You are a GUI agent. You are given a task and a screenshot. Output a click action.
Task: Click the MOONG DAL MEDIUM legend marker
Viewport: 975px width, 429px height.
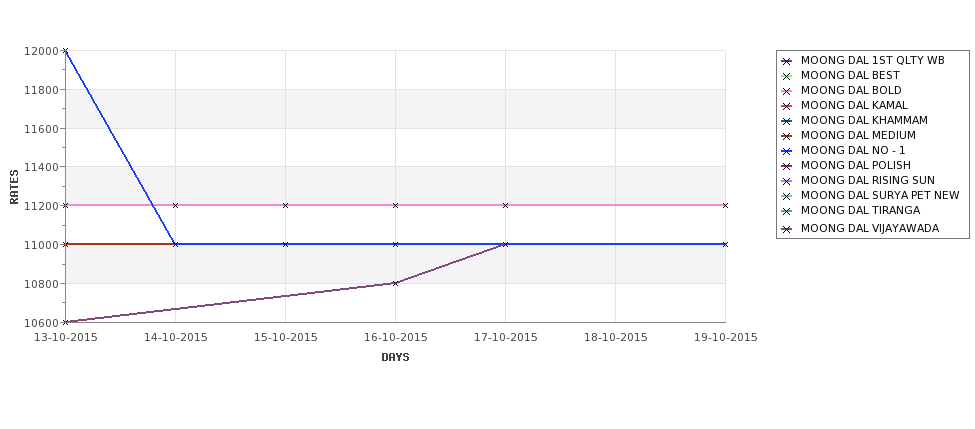click(x=787, y=136)
